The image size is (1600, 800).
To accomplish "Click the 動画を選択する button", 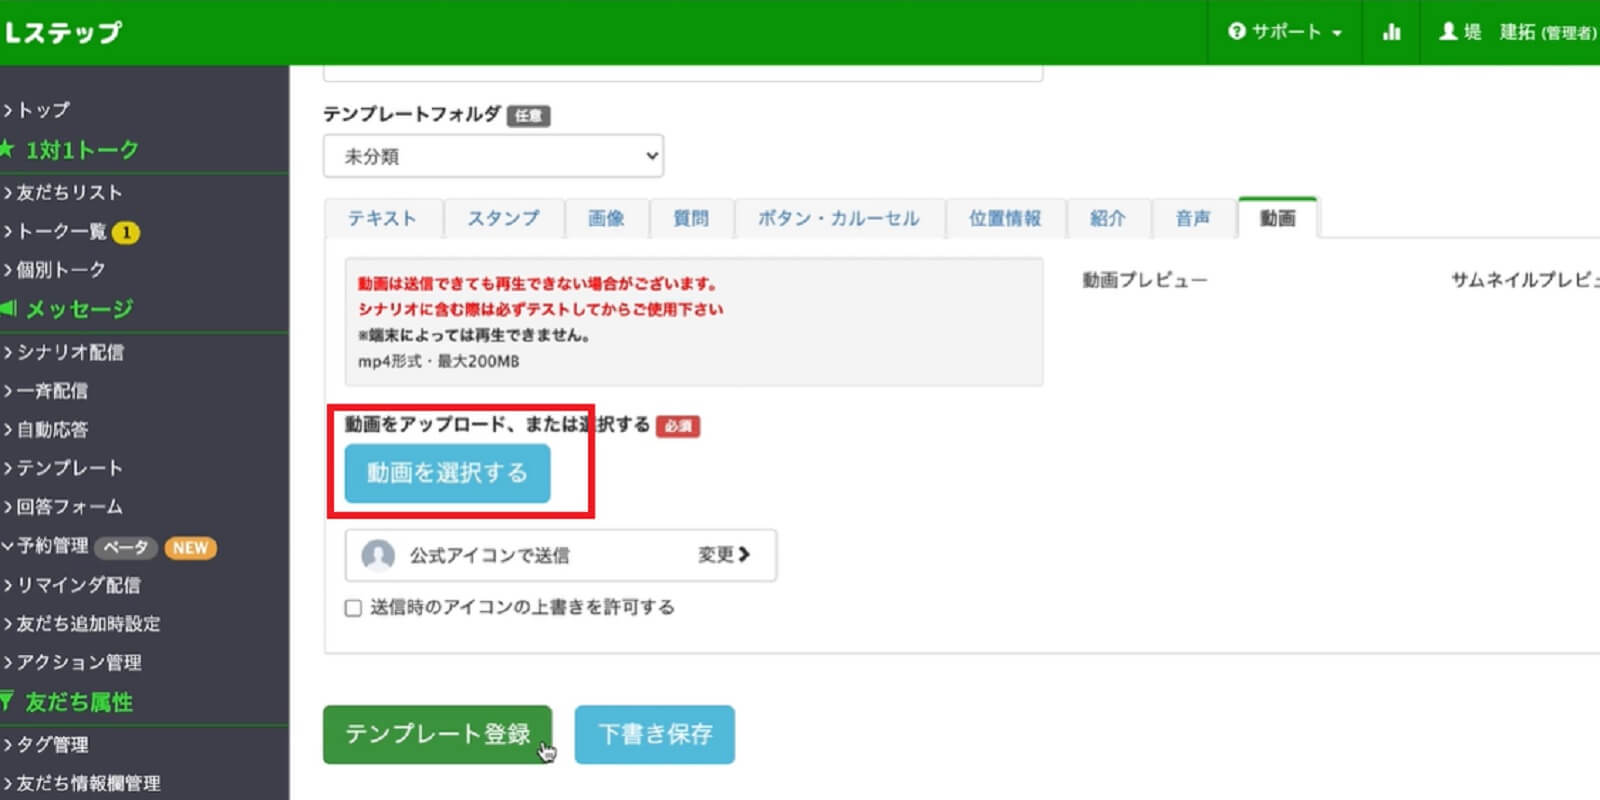I will 447,473.
